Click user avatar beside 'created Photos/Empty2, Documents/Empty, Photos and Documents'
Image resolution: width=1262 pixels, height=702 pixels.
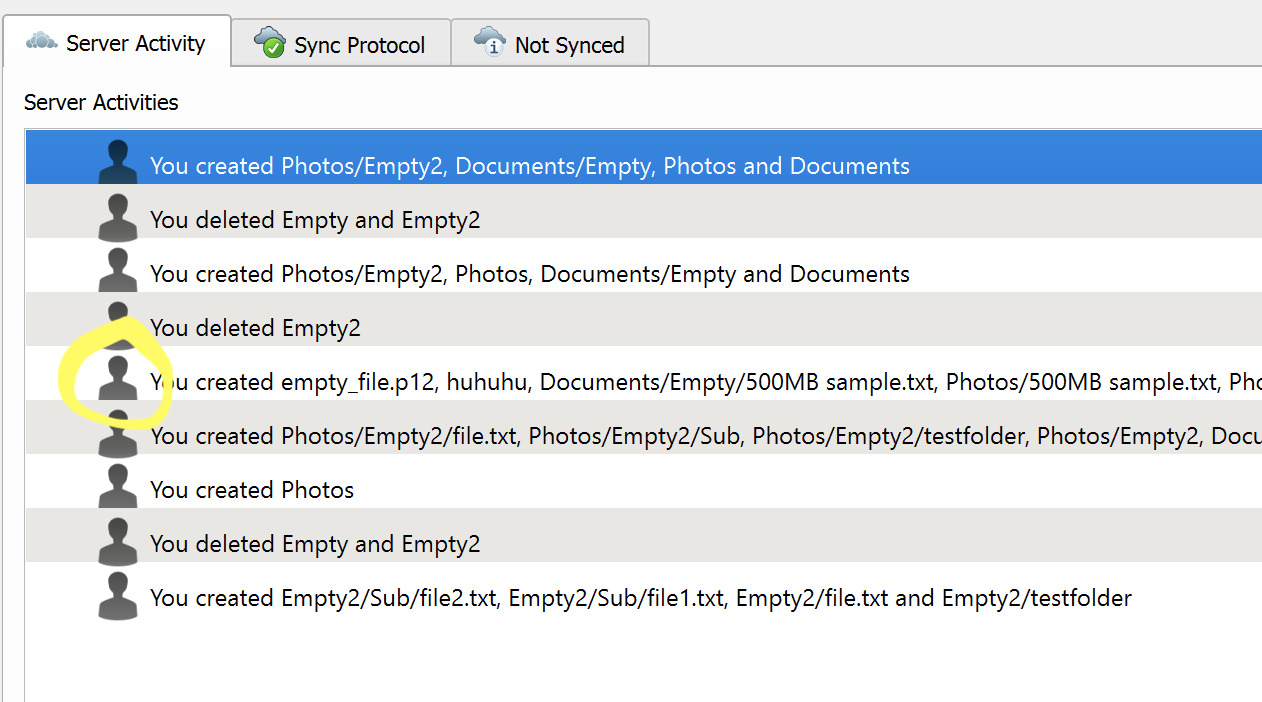click(x=118, y=162)
